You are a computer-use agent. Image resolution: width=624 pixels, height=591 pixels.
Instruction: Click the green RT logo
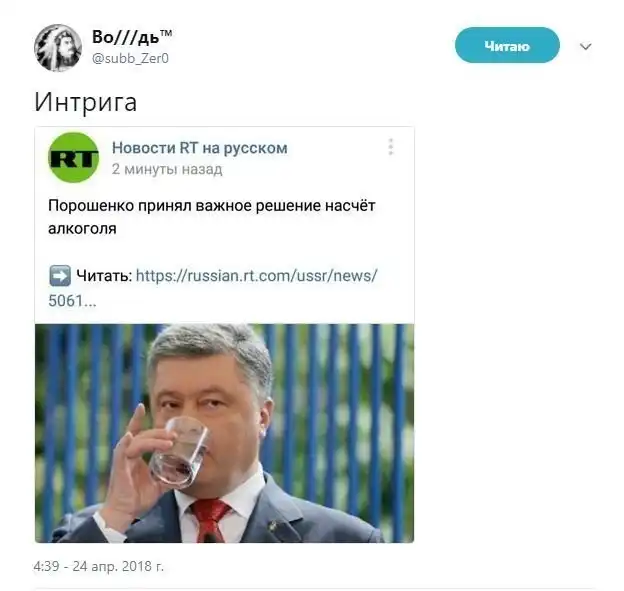pos(73,158)
